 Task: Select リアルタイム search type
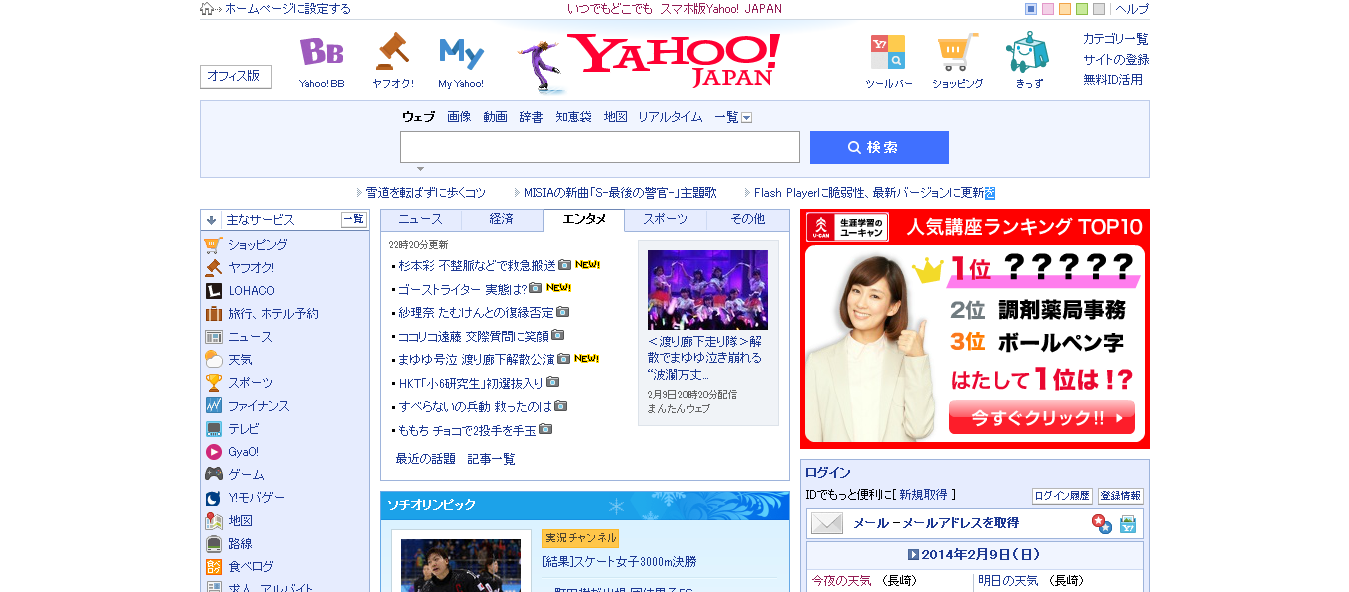click(670, 117)
